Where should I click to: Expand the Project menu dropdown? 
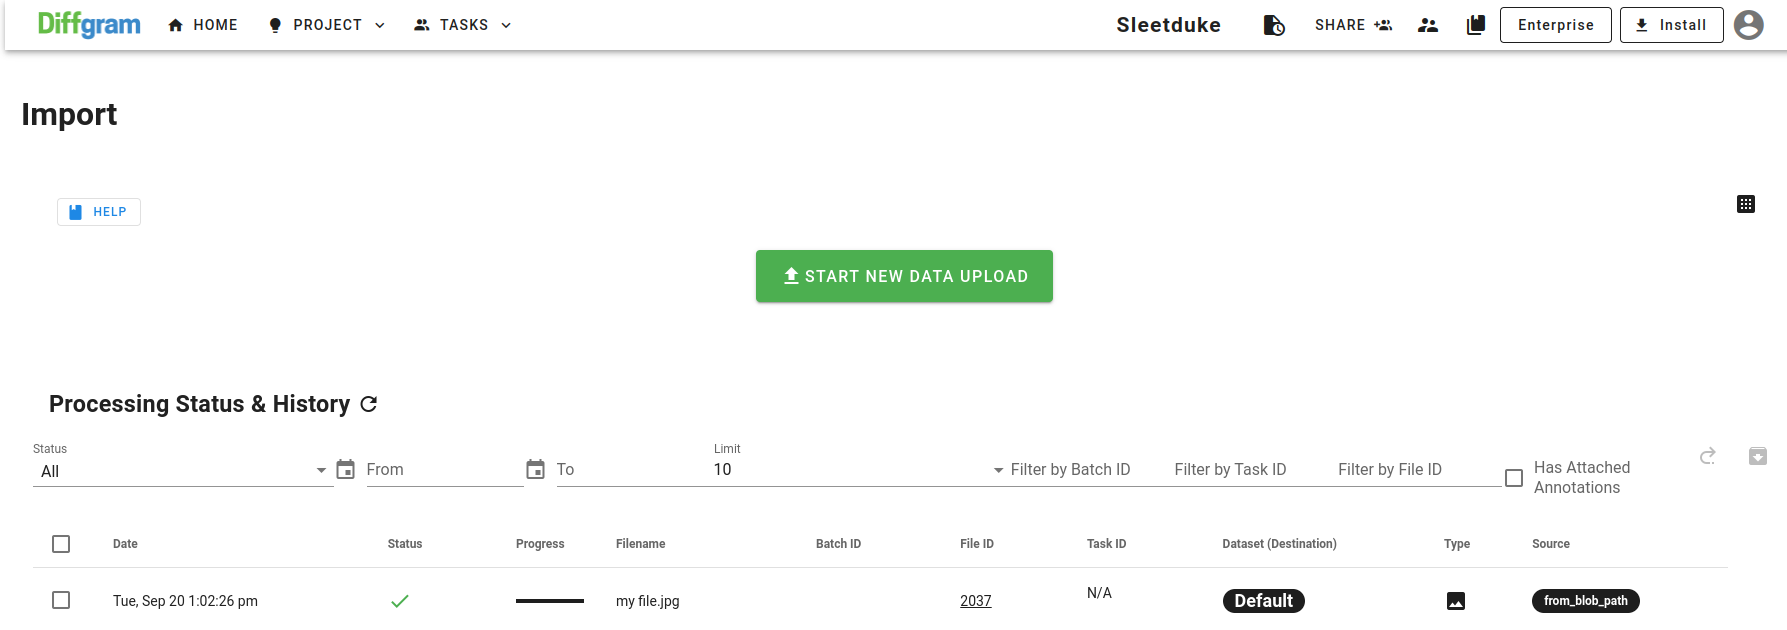click(327, 25)
